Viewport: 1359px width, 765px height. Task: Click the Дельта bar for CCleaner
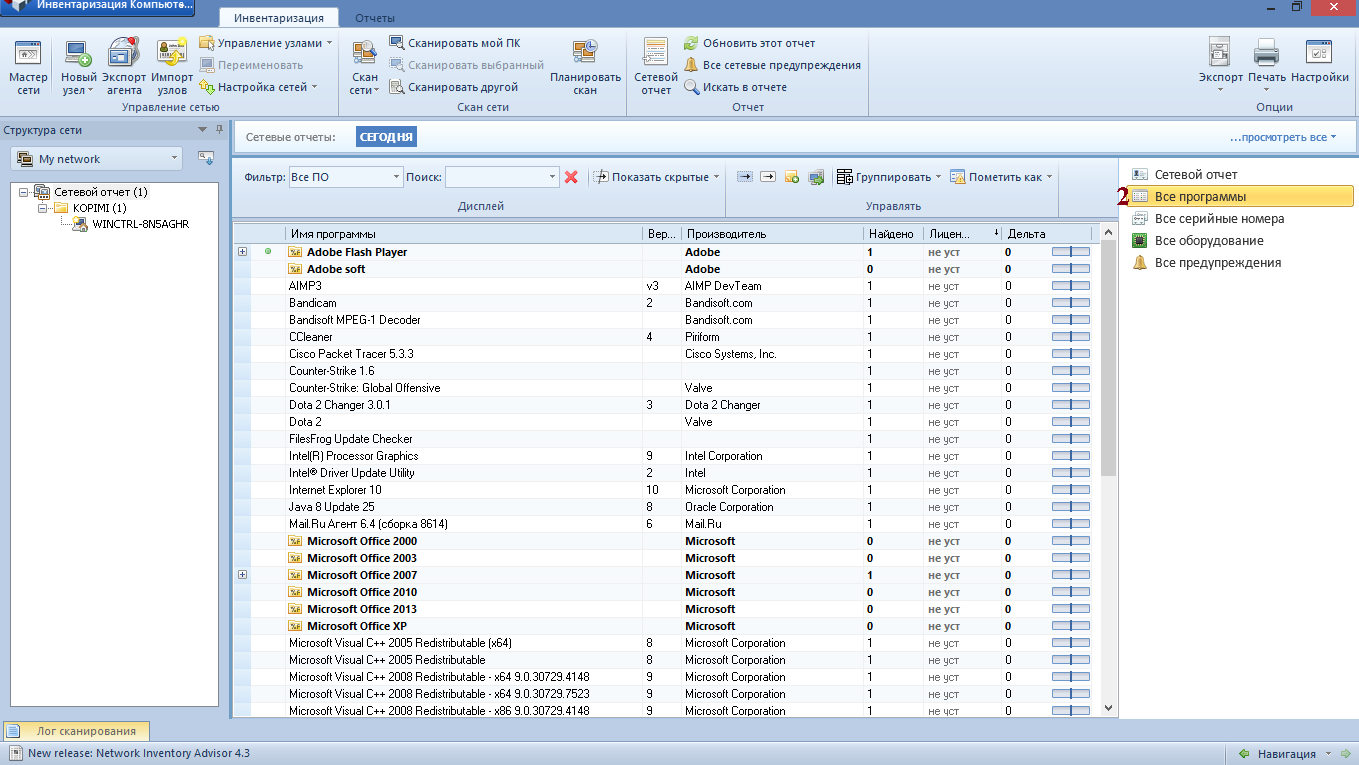tap(1071, 337)
